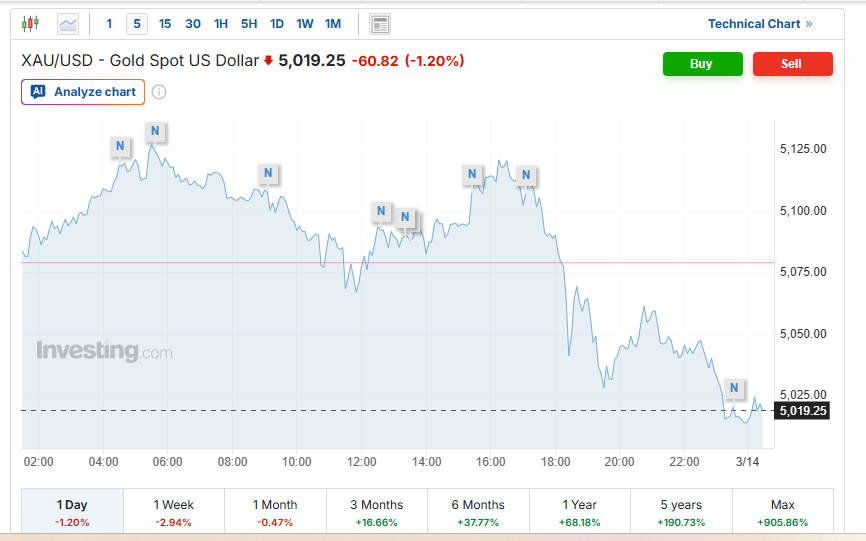The image size is (866, 541).
Task: Open the Max range tab
Action: pyautogui.click(x=783, y=511)
